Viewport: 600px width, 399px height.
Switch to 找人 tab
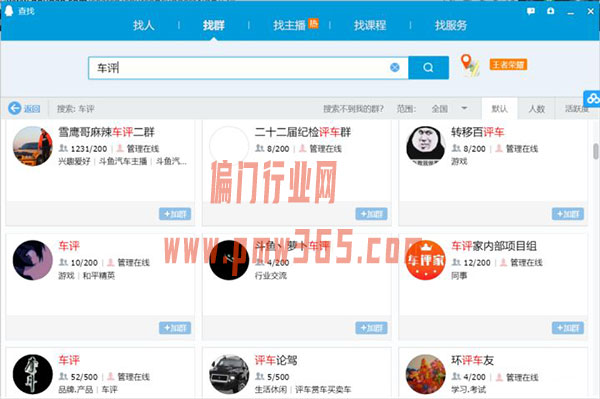(143, 25)
